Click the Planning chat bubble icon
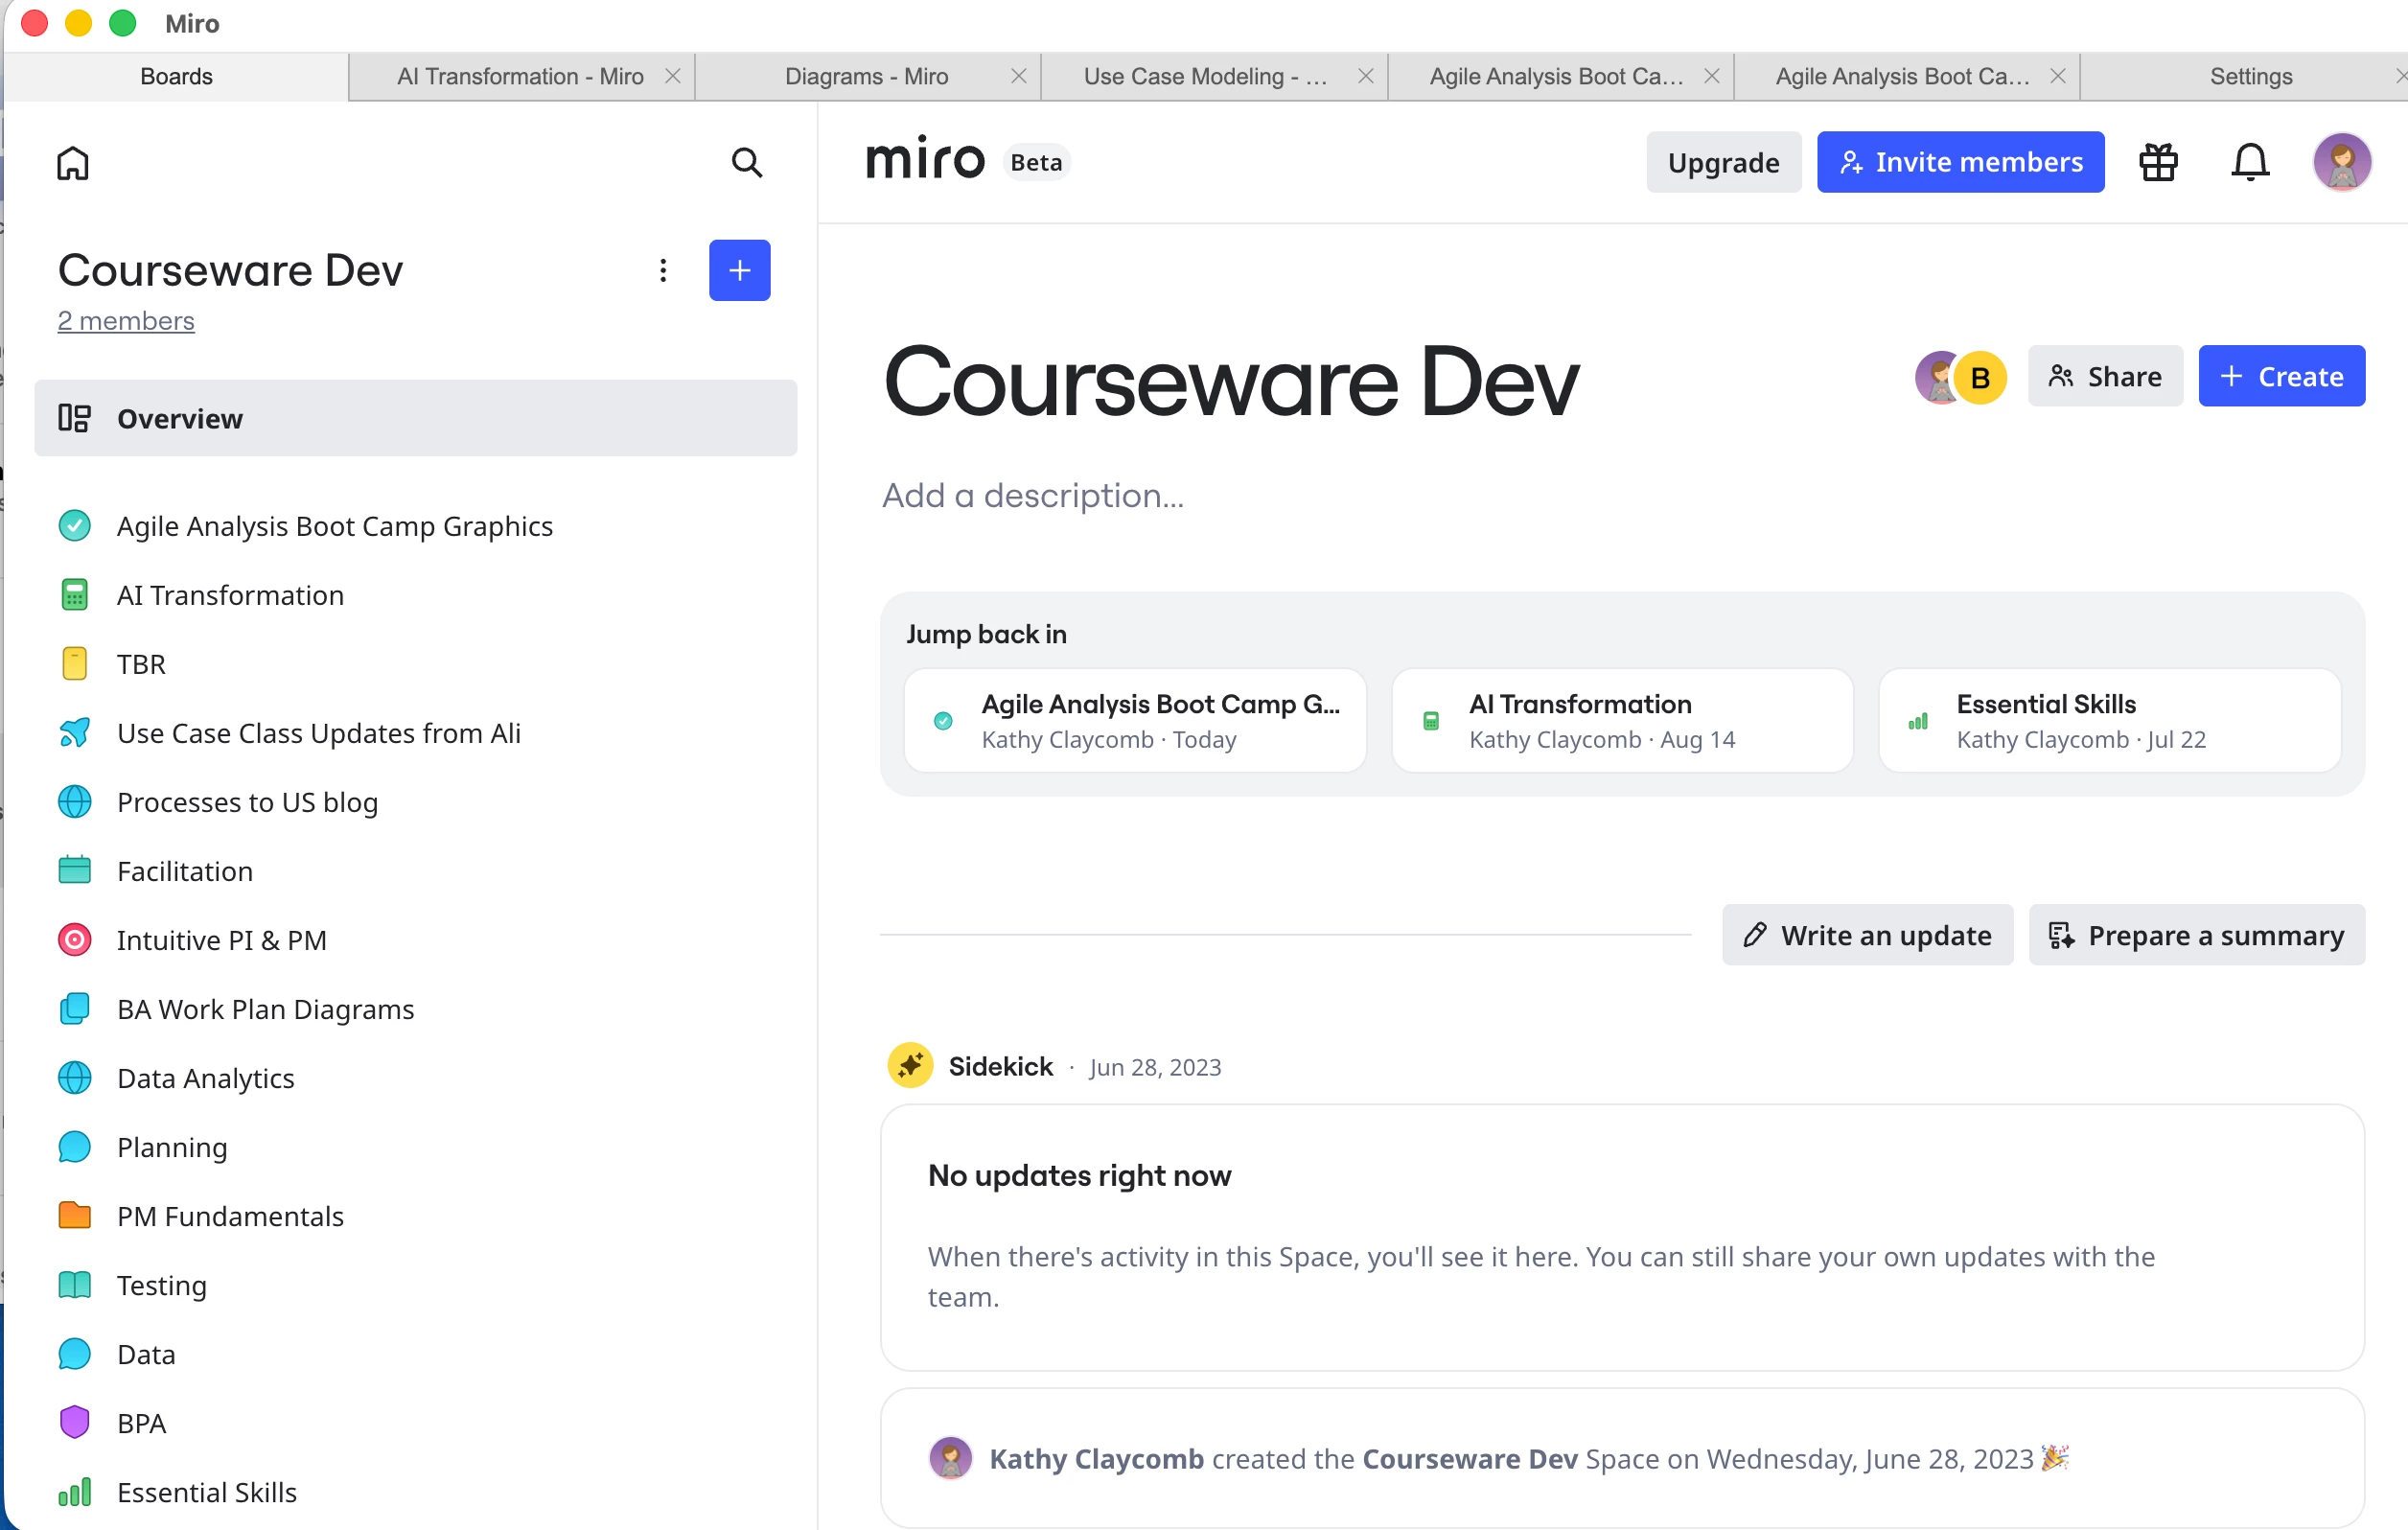The image size is (2408, 1530). tap(75, 1147)
